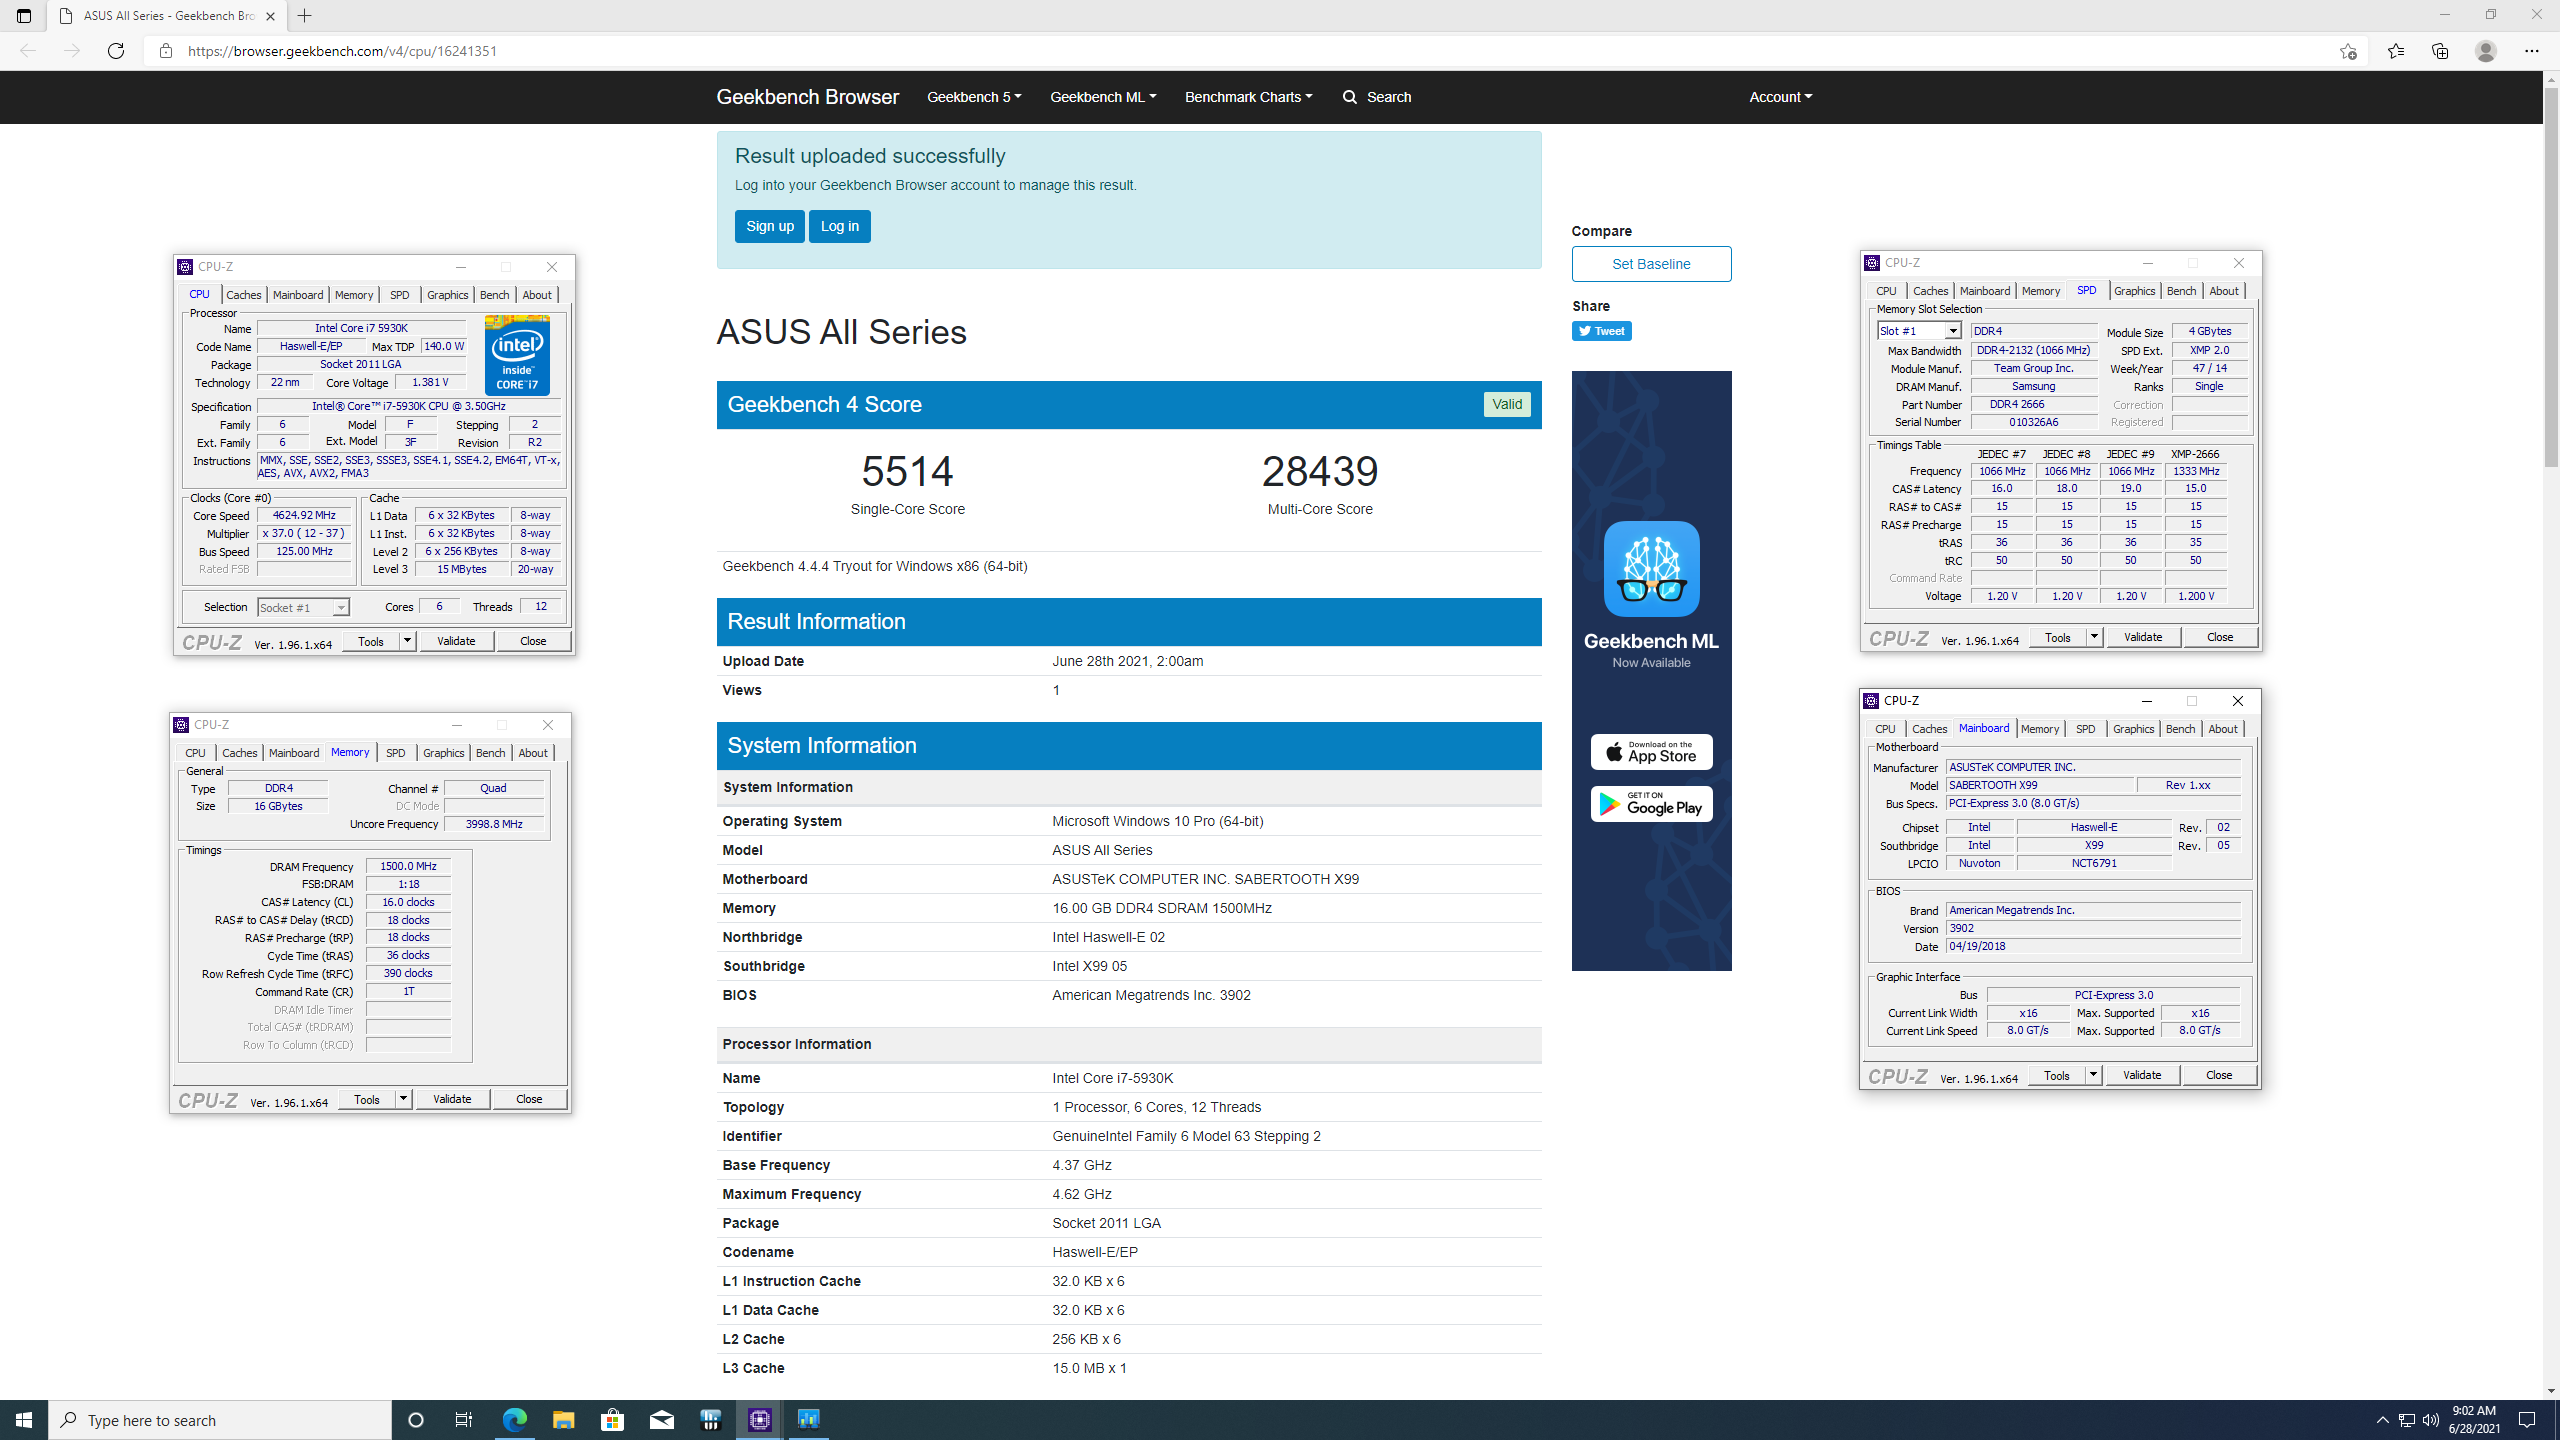The width and height of the screenshot is (2560, 1440).
Task: Click the Log in button
Action: (839, 226)
